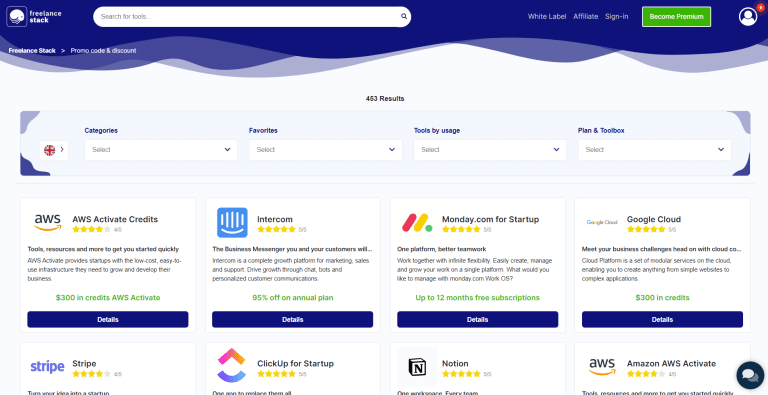Image resolution: width=768 pixels, height=395 pixels.
Task: Click the Notion logo
Action: pyautogui.click(x=417, y=367)
